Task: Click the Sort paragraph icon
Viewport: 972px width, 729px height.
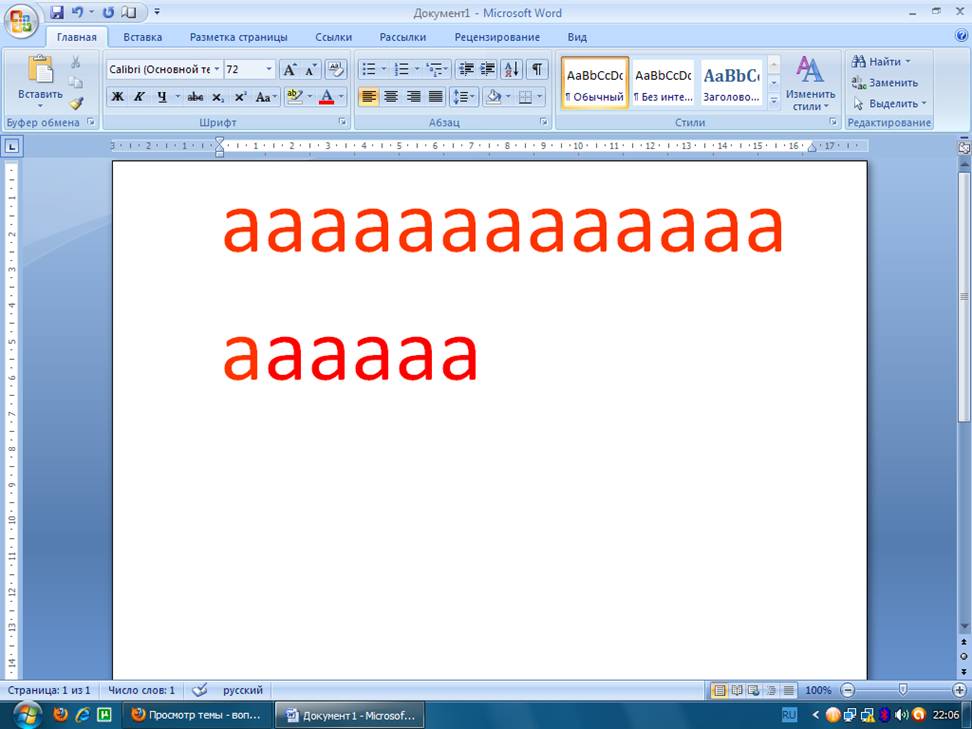Action: click(511, 69)
